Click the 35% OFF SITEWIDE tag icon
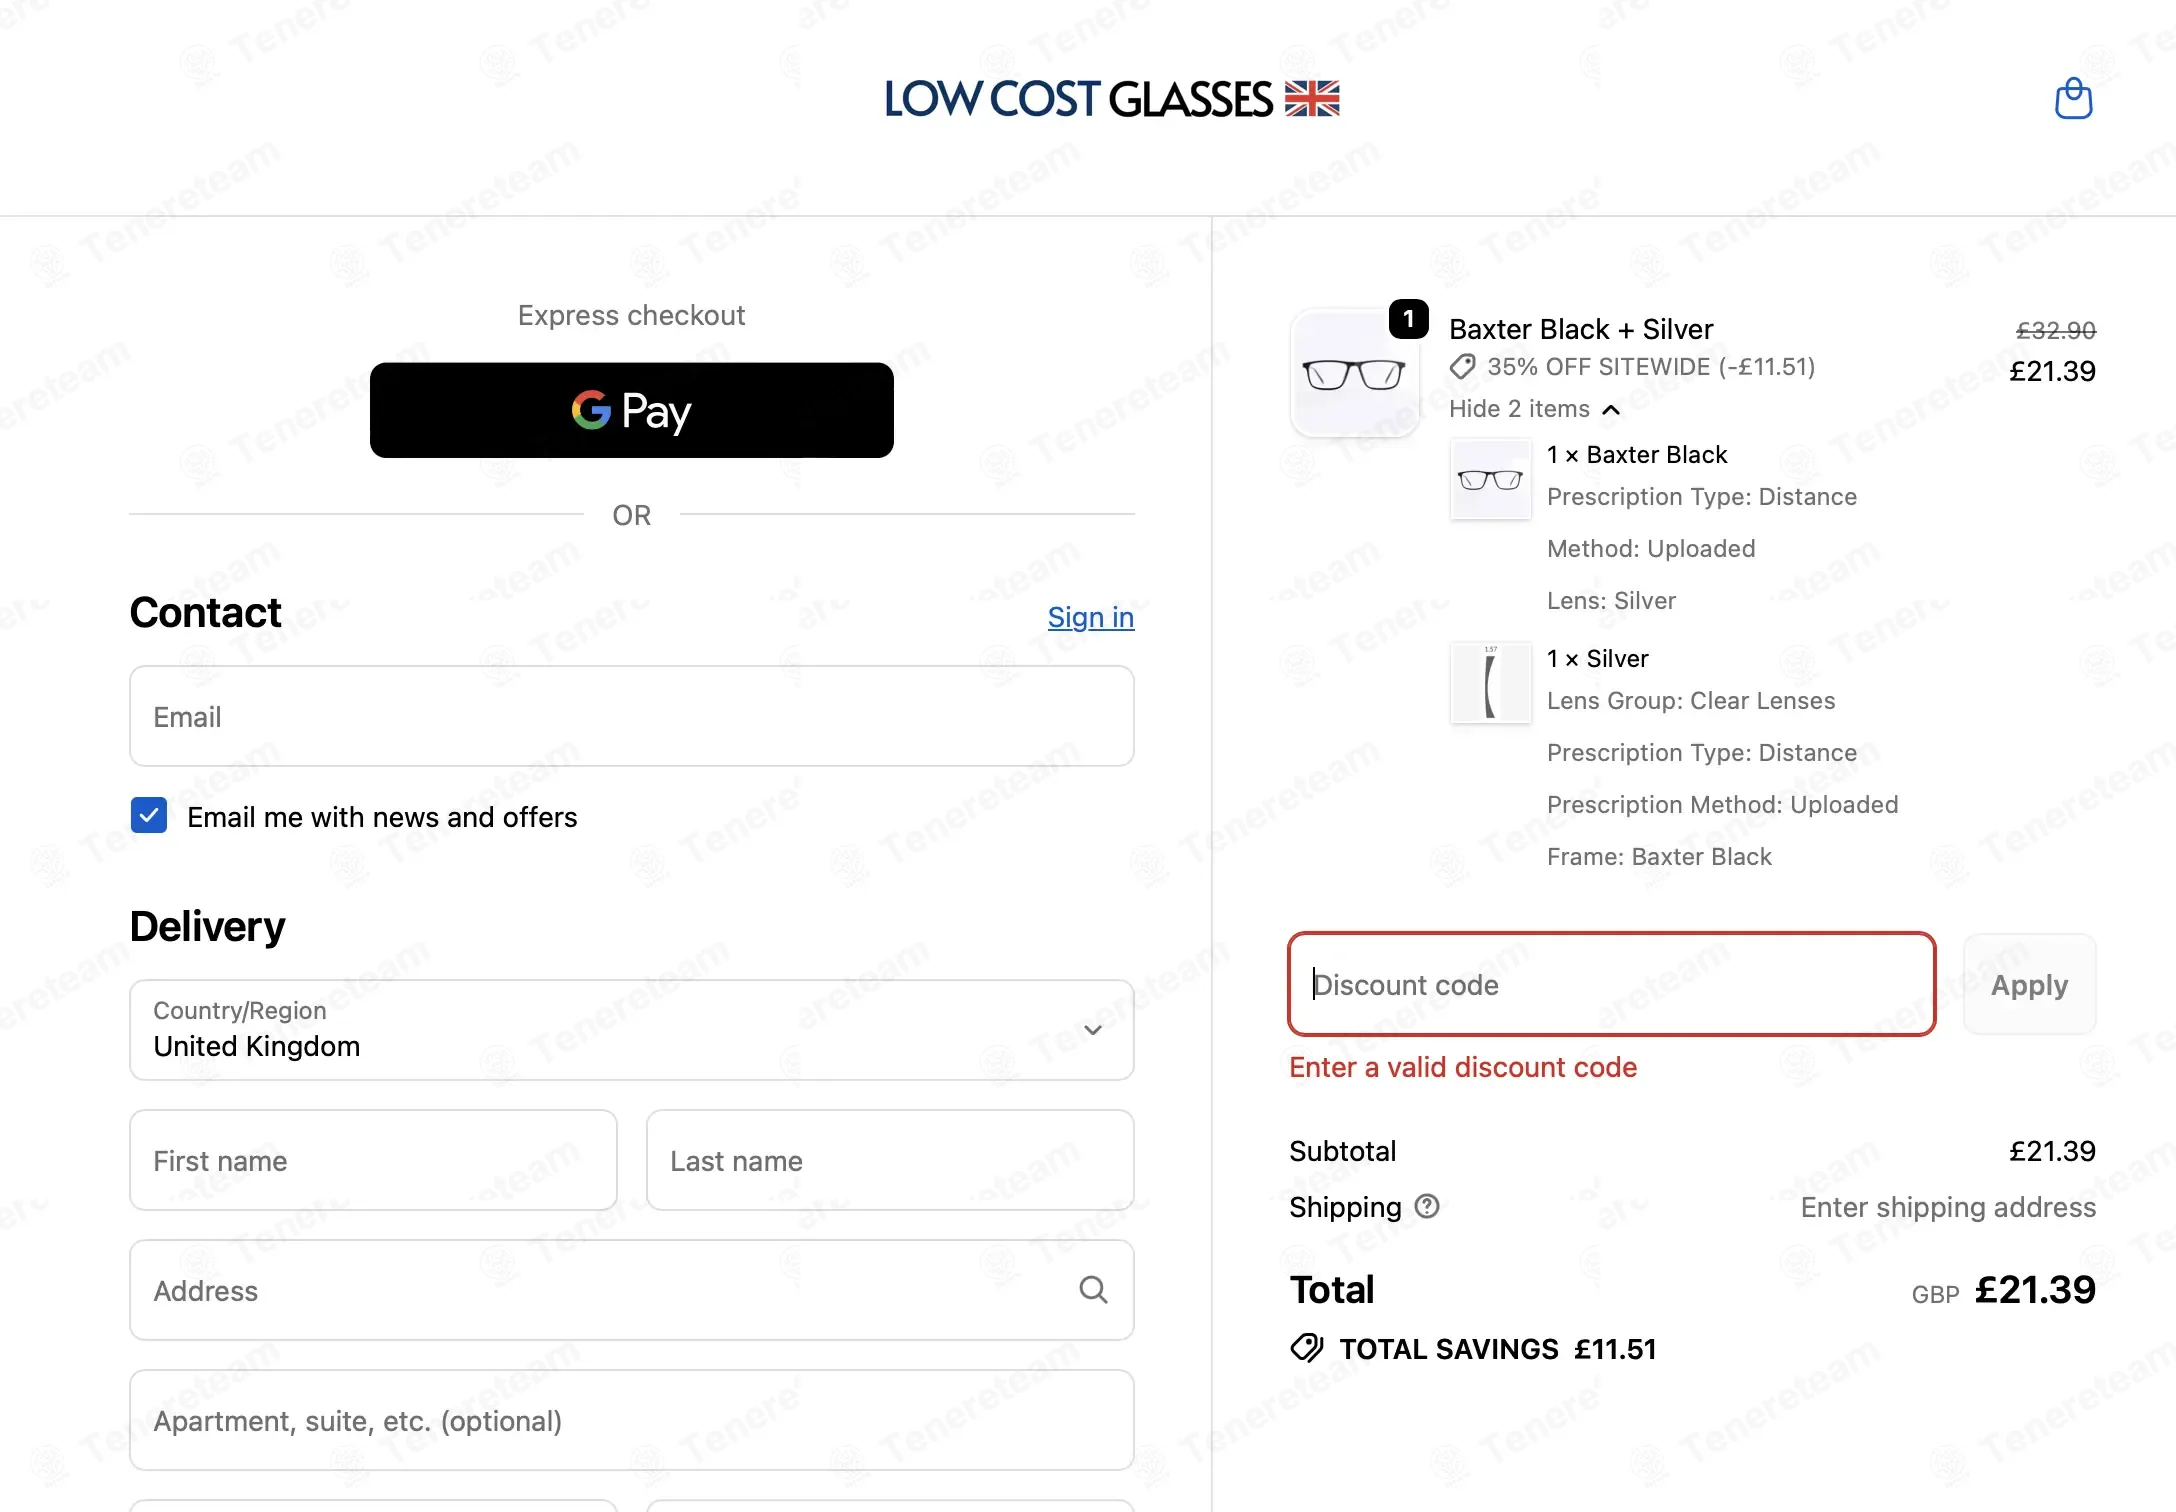The width and height of the screenshot is (2176, 1512). click(x=1462, y=367)
